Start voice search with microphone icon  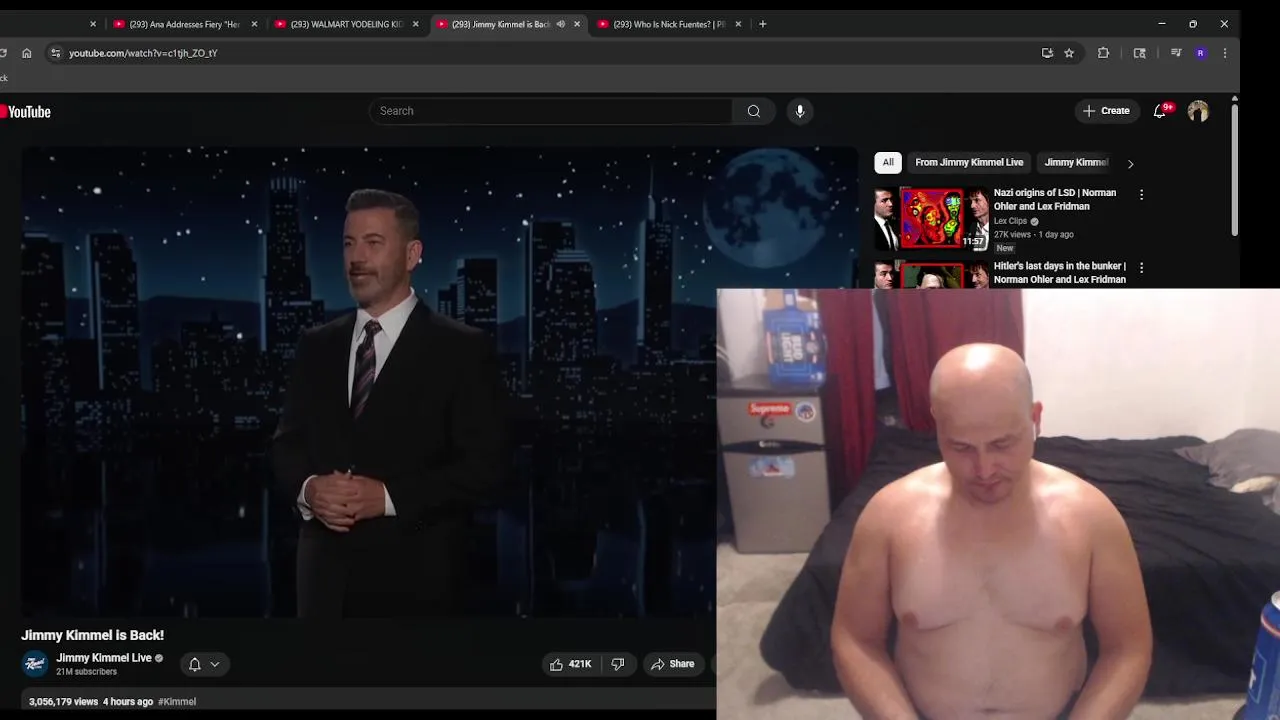pyautogui.click(x=800, y=111)
